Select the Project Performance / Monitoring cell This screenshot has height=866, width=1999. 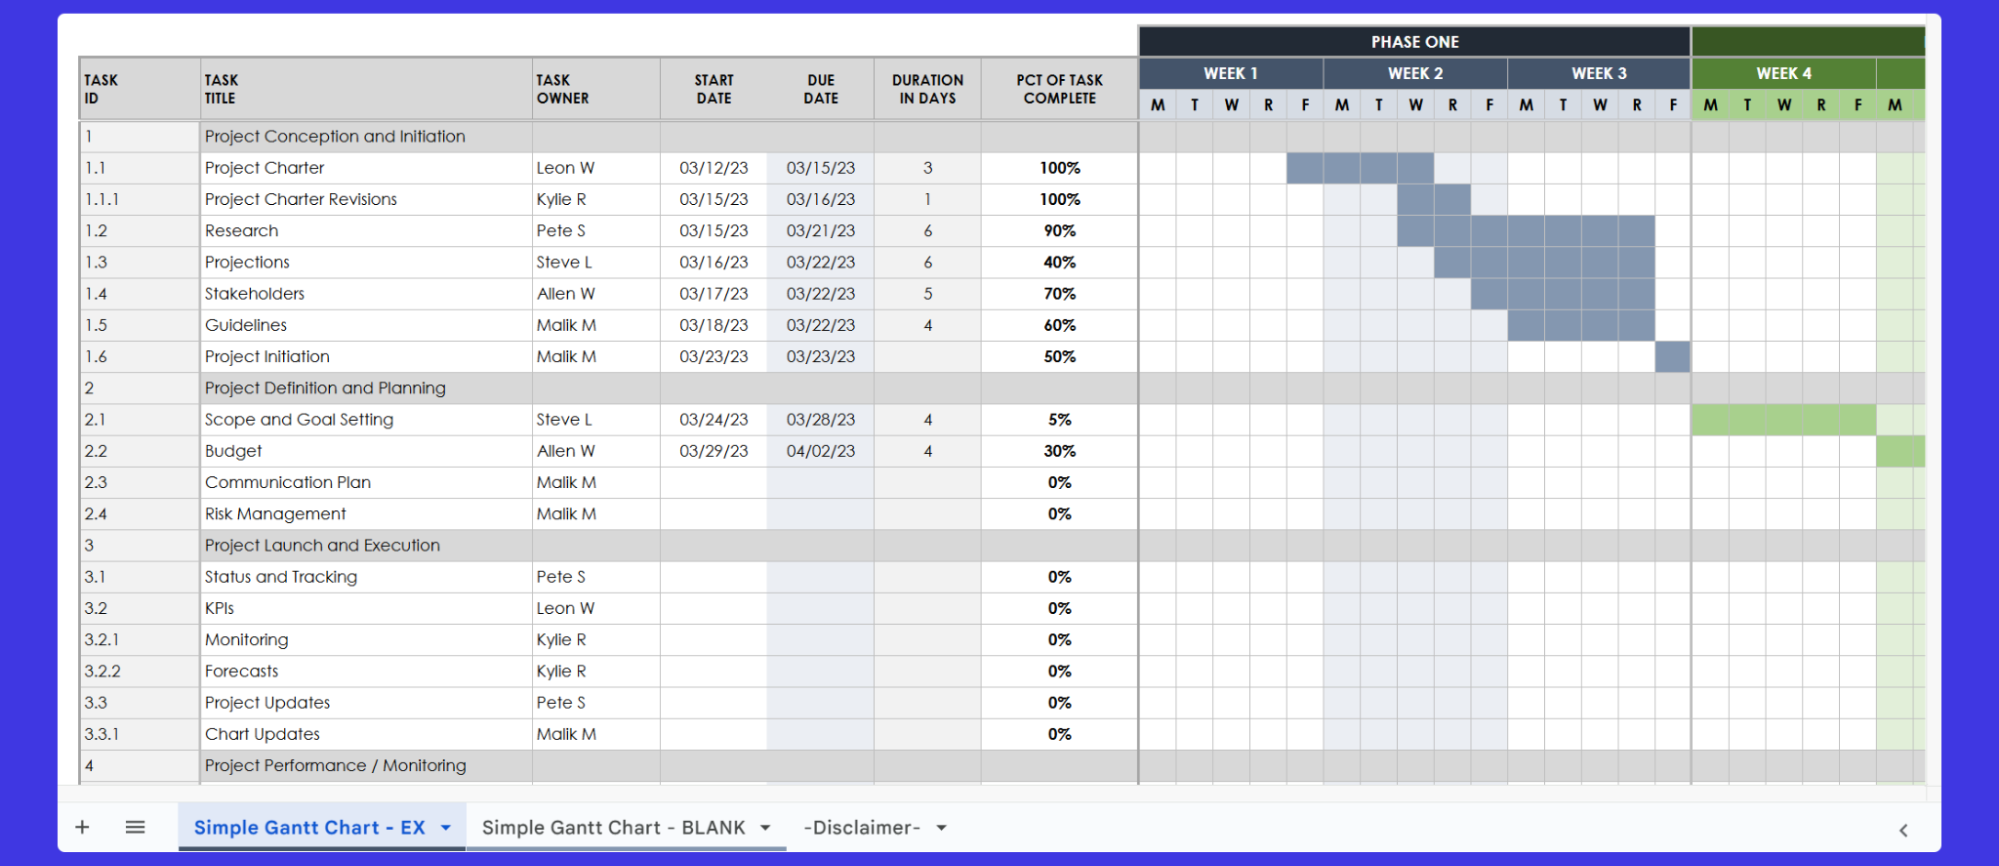366,766
